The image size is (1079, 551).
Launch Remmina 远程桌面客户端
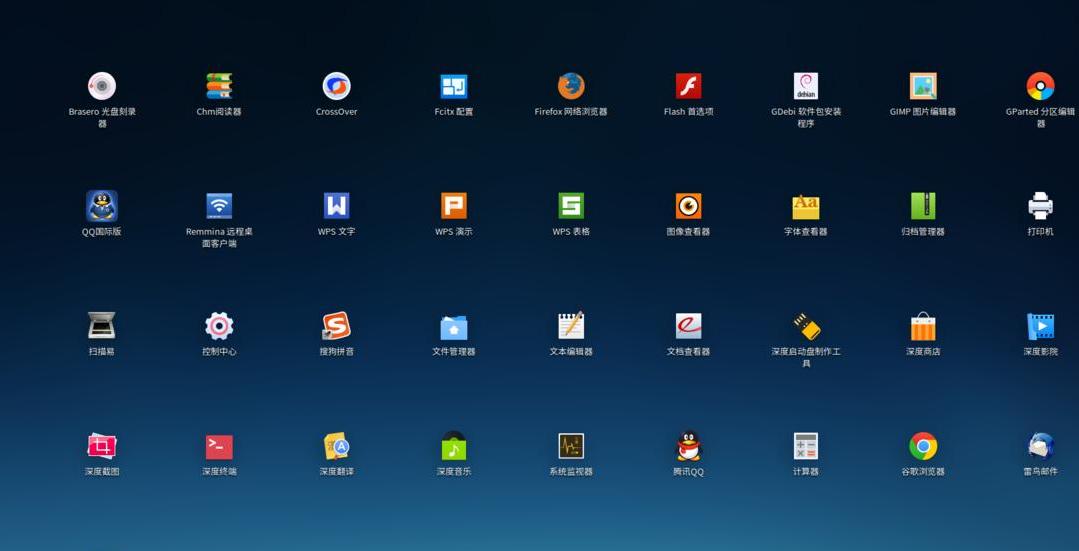(219, 206)
